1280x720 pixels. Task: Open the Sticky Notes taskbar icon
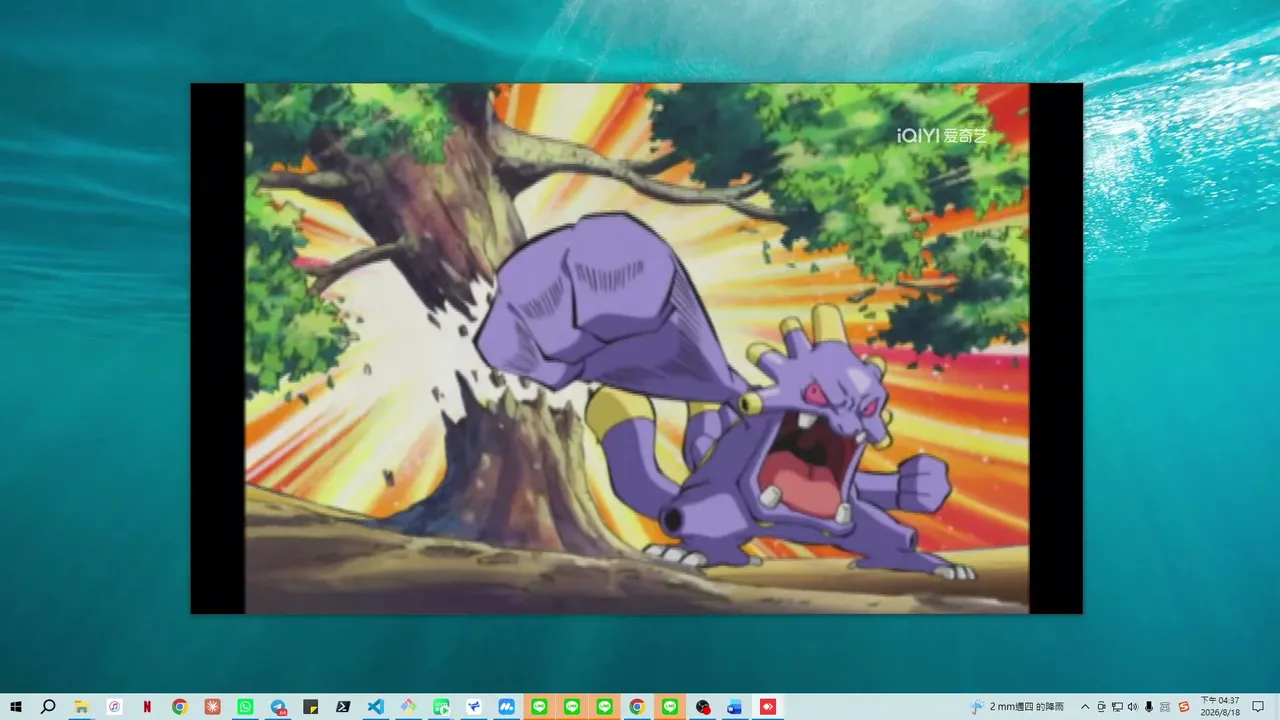coord(310,706)
